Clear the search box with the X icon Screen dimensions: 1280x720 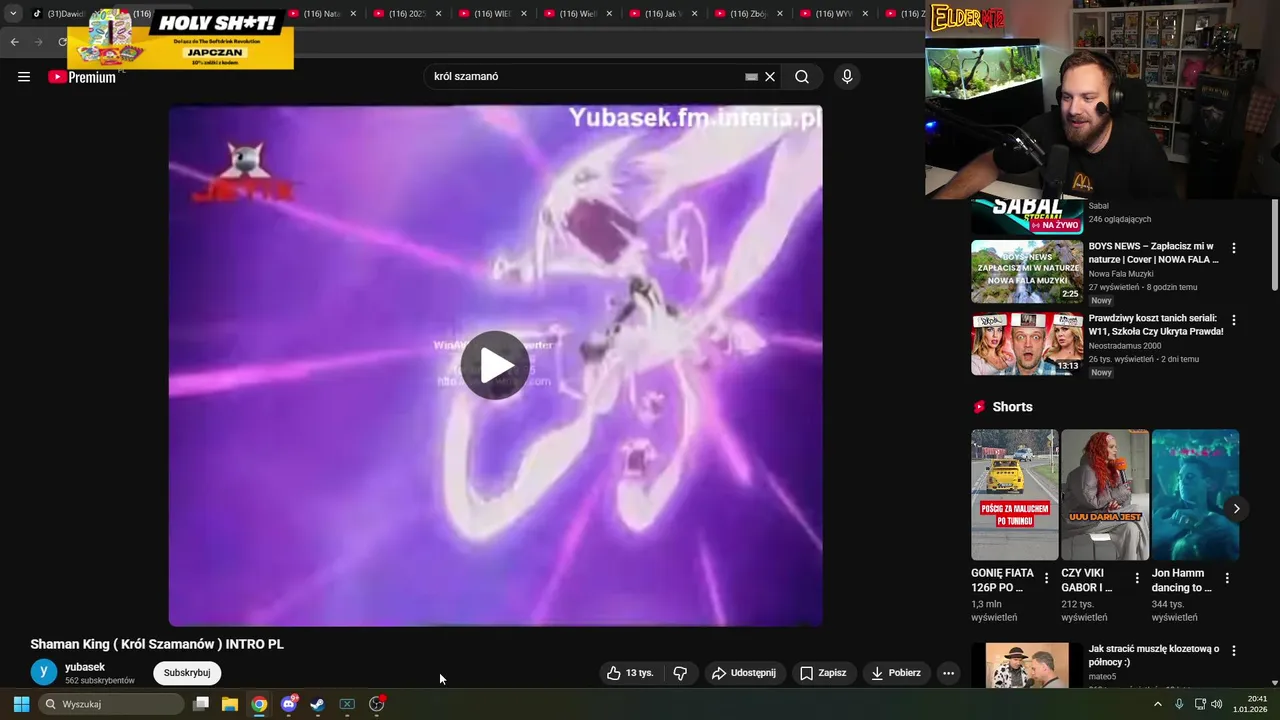770,77
